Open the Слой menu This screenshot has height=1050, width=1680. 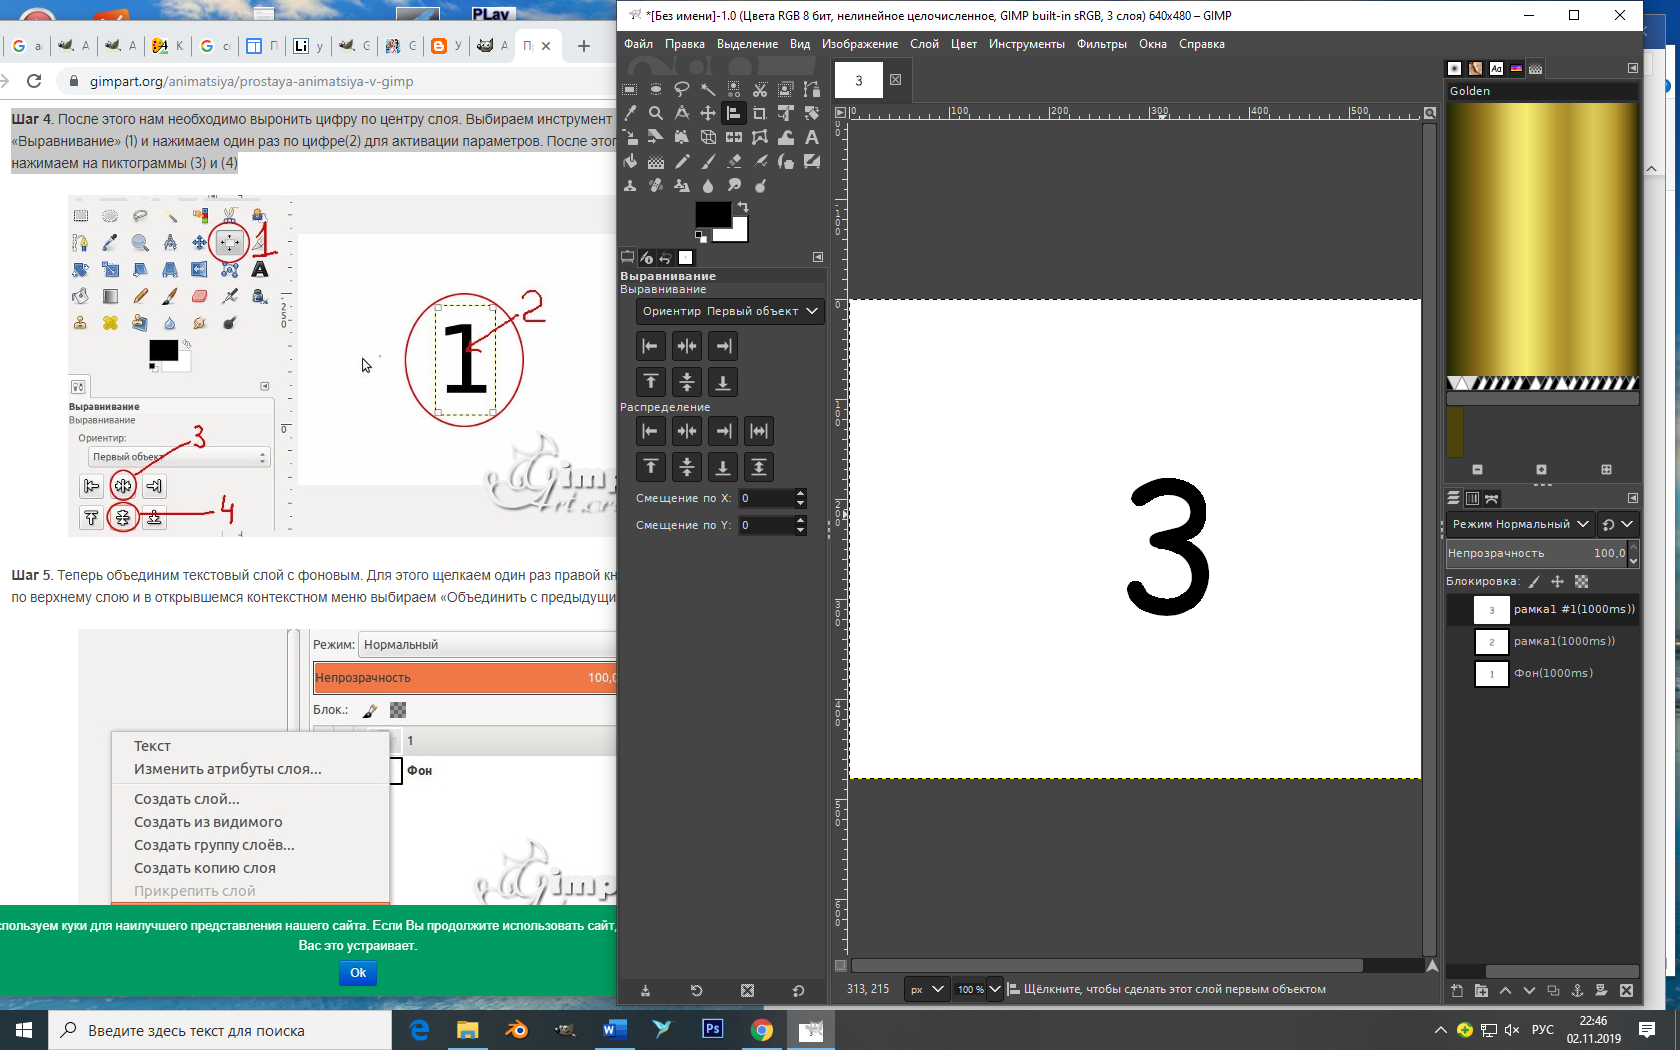[x=924, y=44]
